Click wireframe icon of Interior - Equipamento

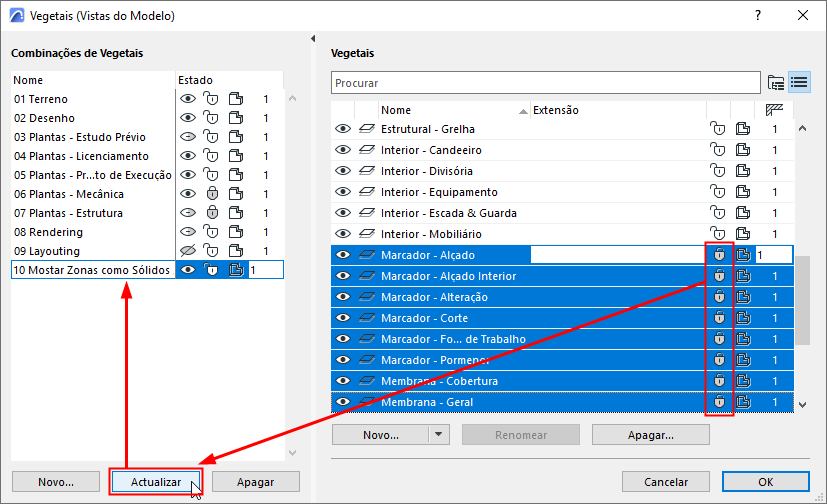pyautogui.click(x=743, y=192)
